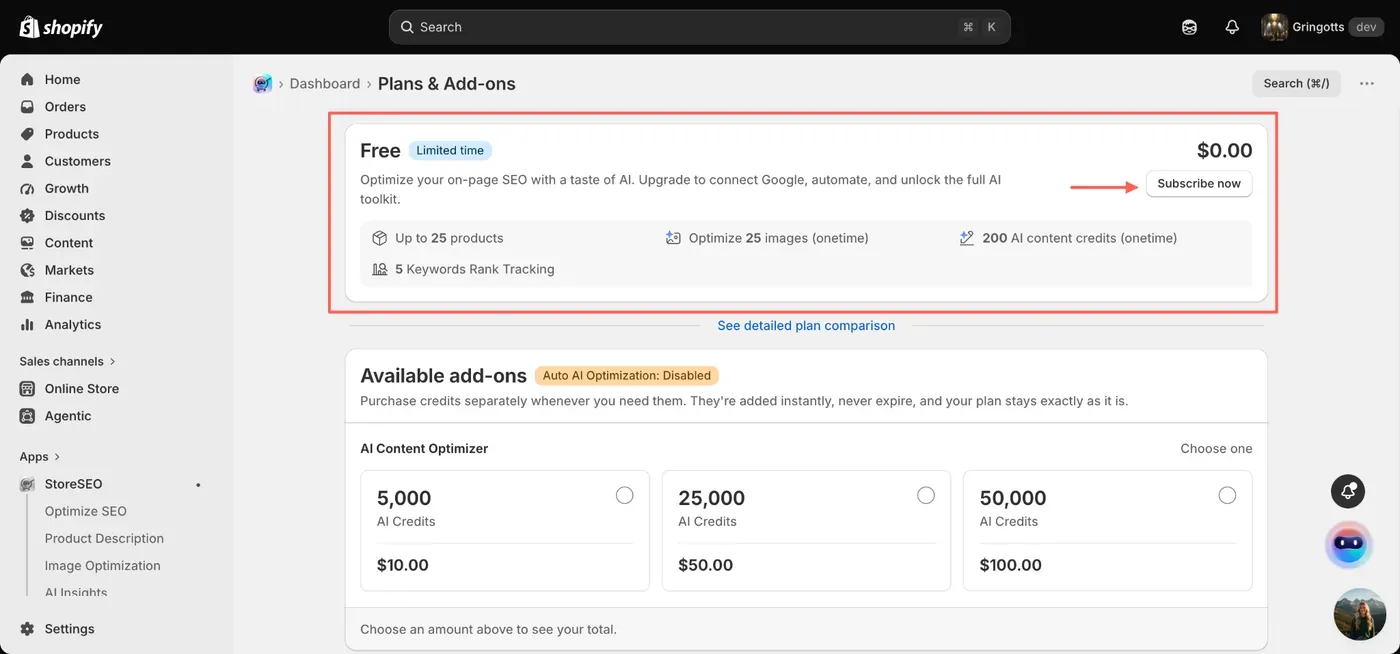Click the Auto AI Optimization: Disabled badge
This screenshot has height=654, width=1400.
[627, 376]
